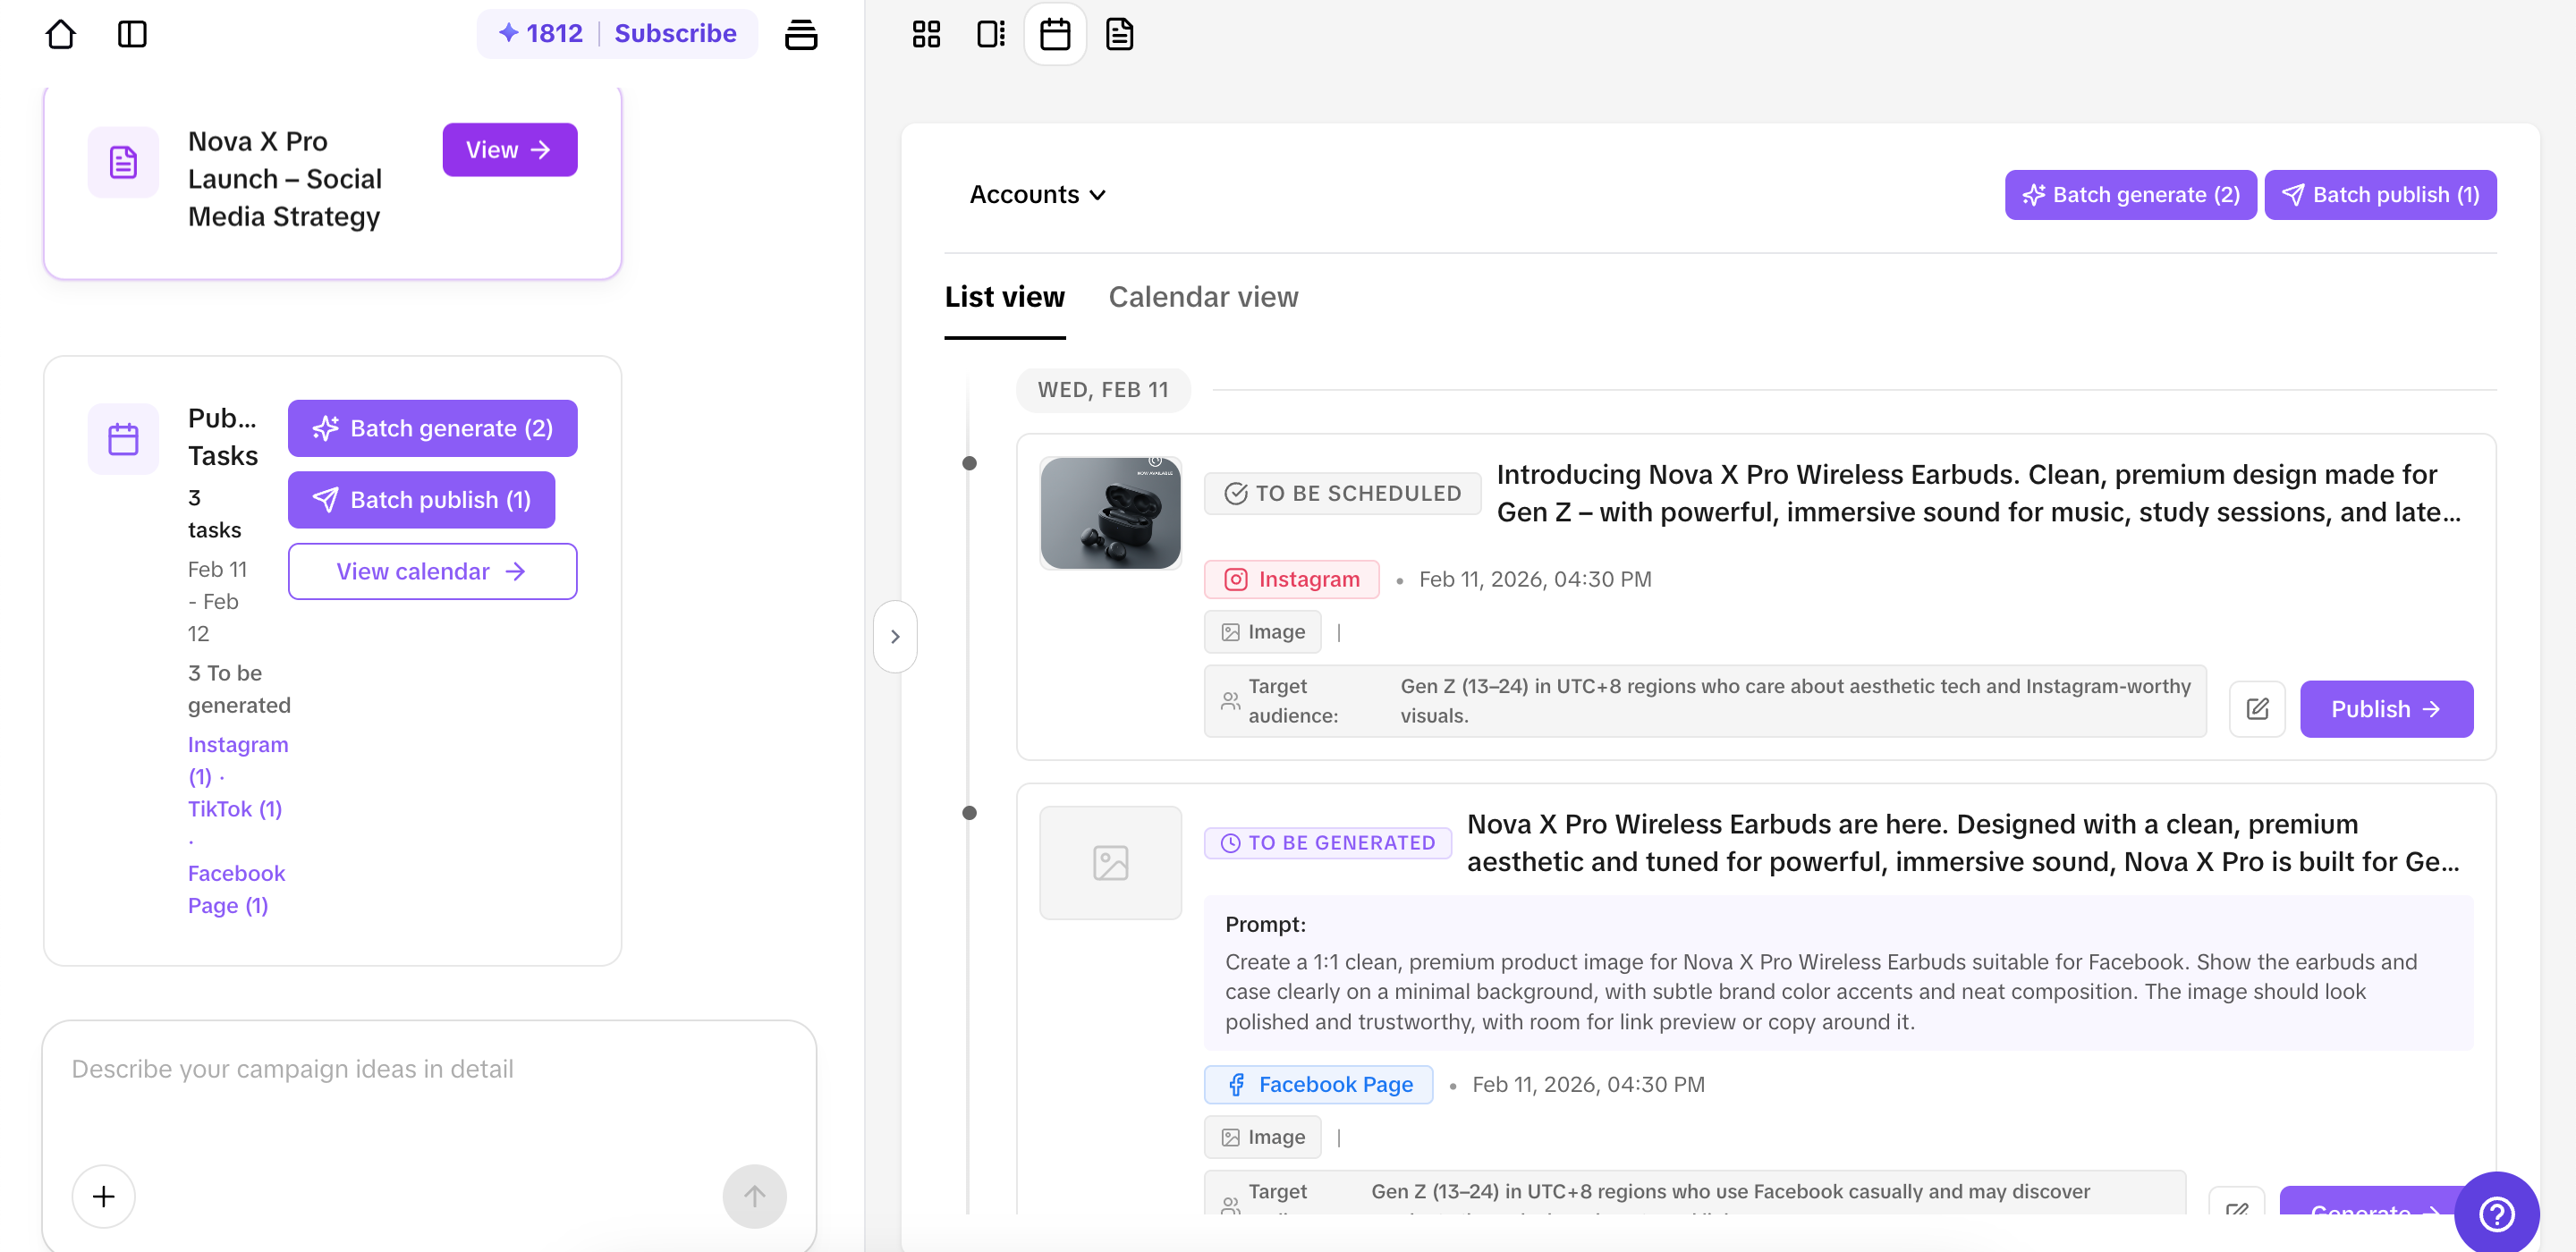Switch to Calendar view tab
The width and height of the screenshot is (2576, 1252).
(x=1203, y=297)
